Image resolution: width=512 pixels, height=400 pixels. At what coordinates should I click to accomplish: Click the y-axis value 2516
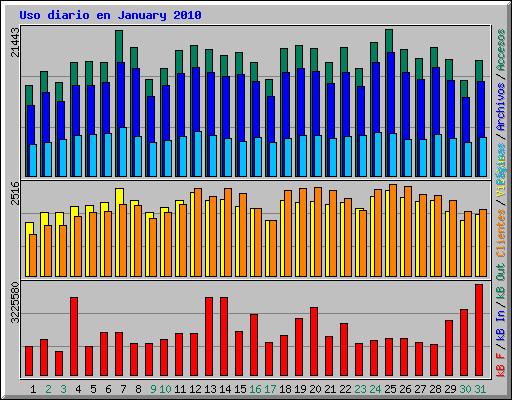click(x=15, y=193)
